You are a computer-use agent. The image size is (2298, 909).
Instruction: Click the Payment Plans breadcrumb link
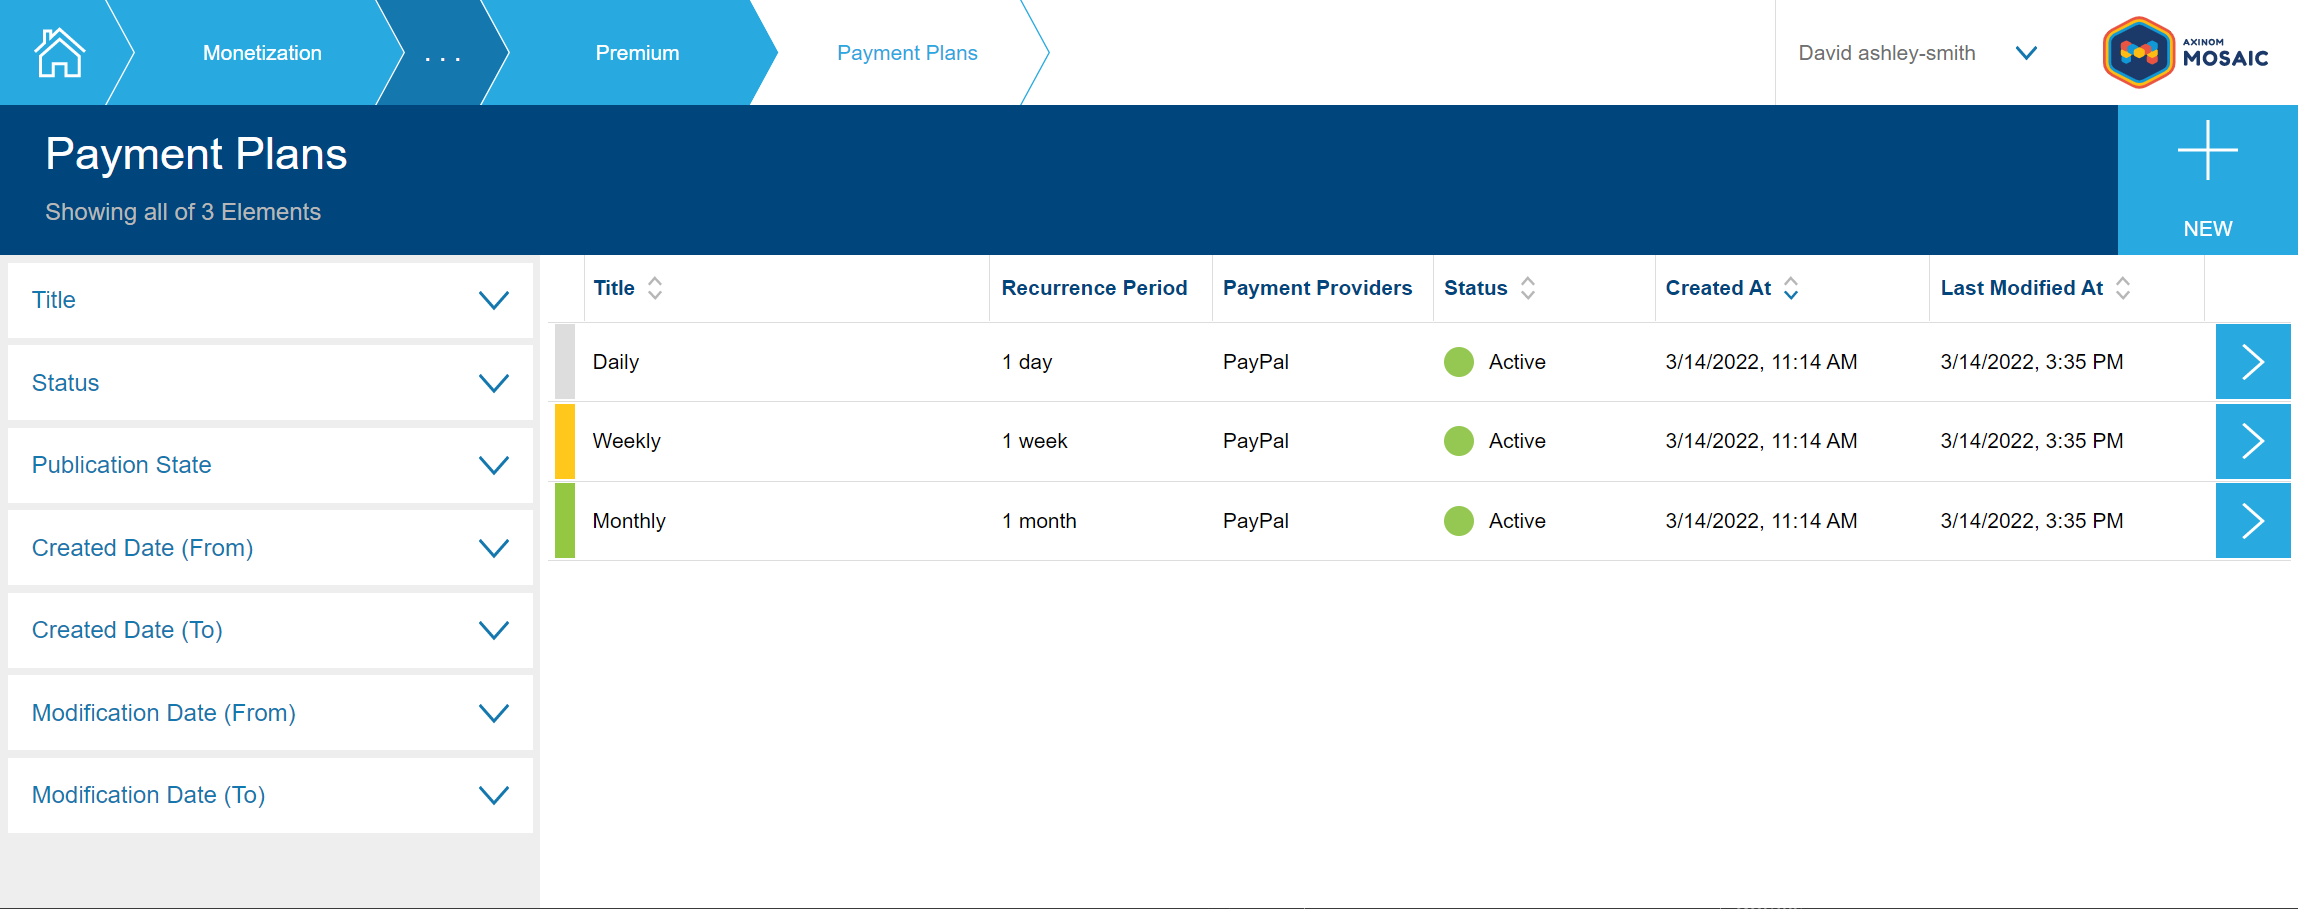click(x=907, y=53)
